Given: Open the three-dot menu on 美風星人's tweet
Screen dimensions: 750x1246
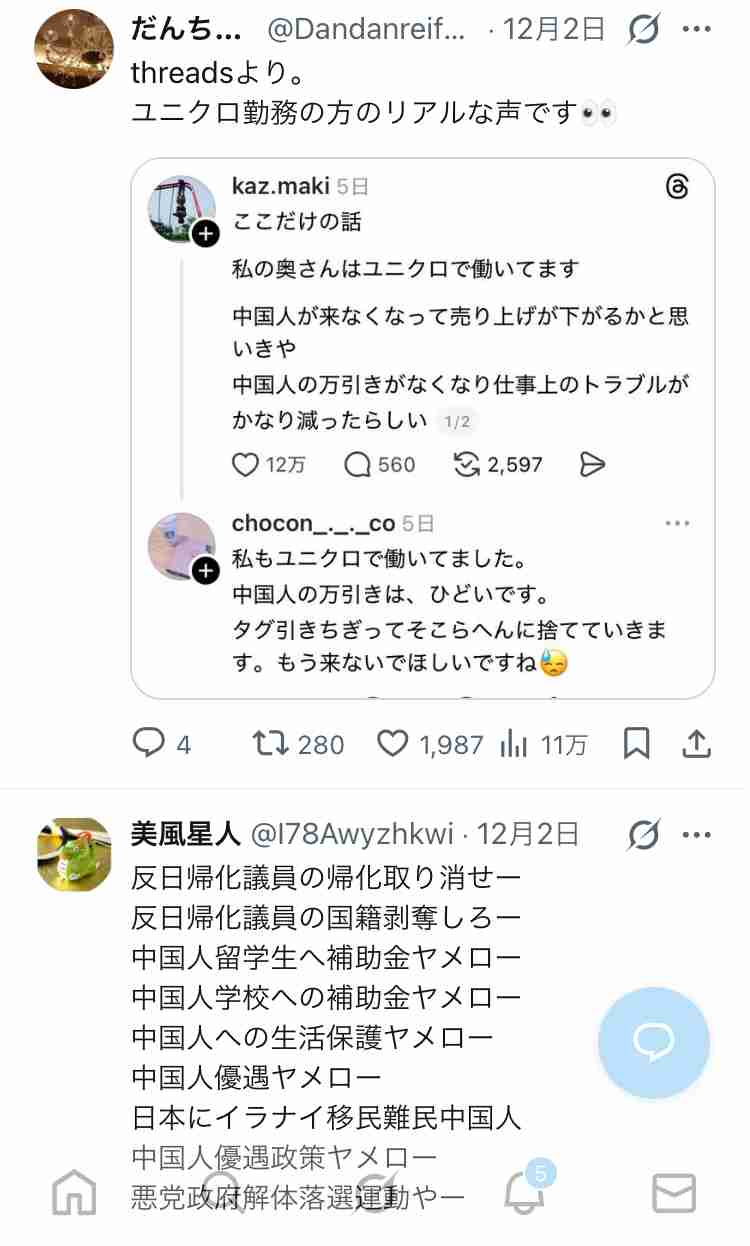Looking at the screenshot, I should click(698, 832).
